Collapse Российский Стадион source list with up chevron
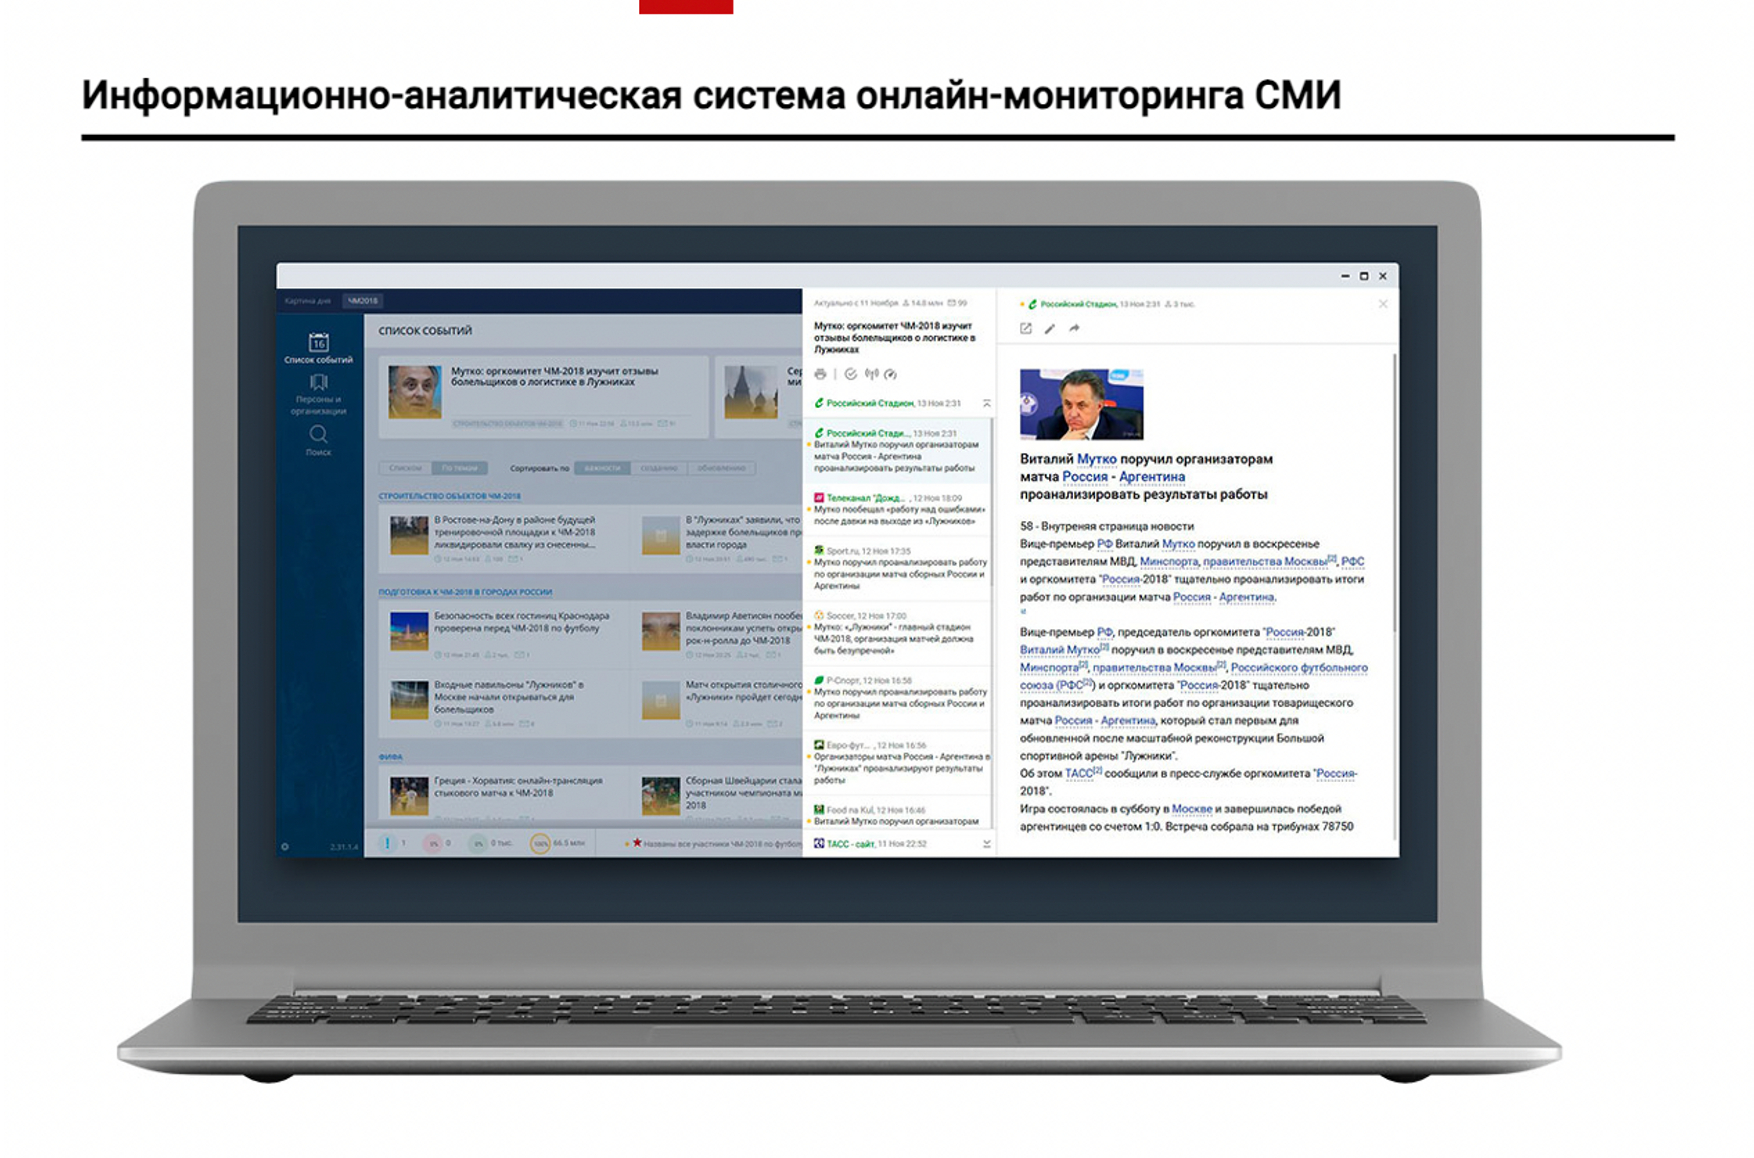Image resolution: width=1754 pixels, height=1158 pixels. (x=986, y=403)
